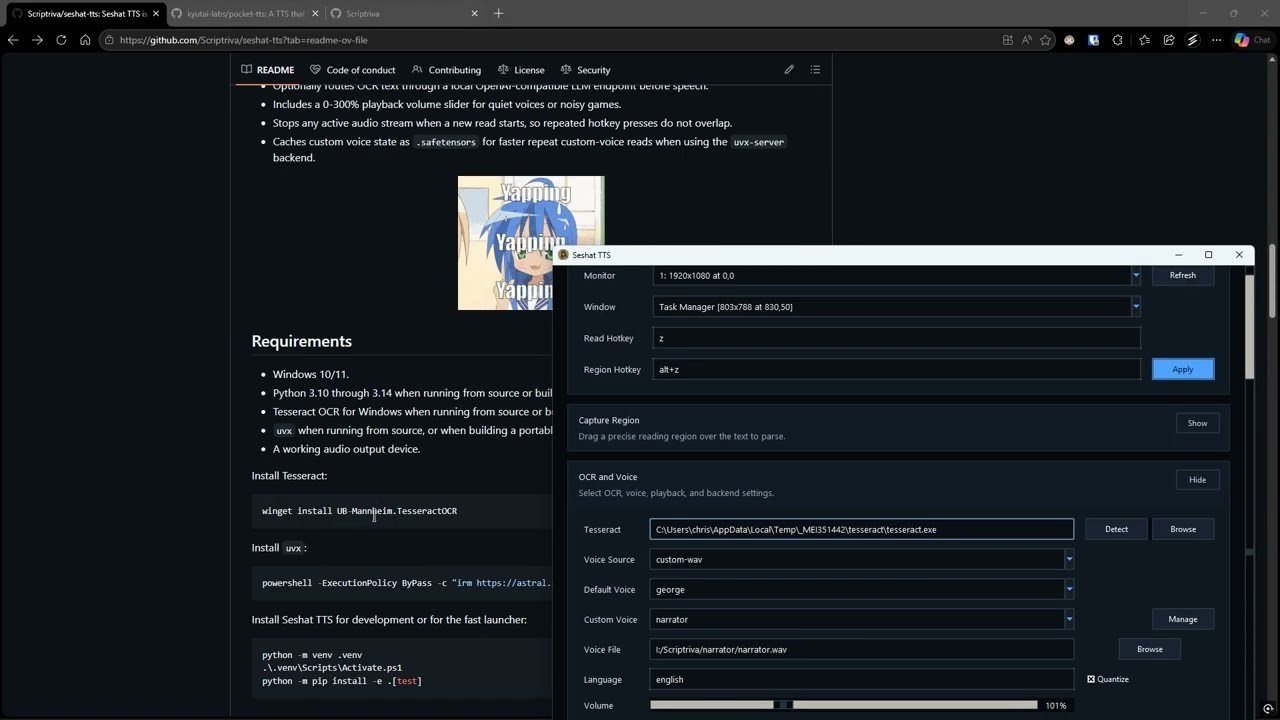The width and height of the screenshot is (1280, 720).
Task: Detect the Tesseract executable
Action: click(1116, 529)
